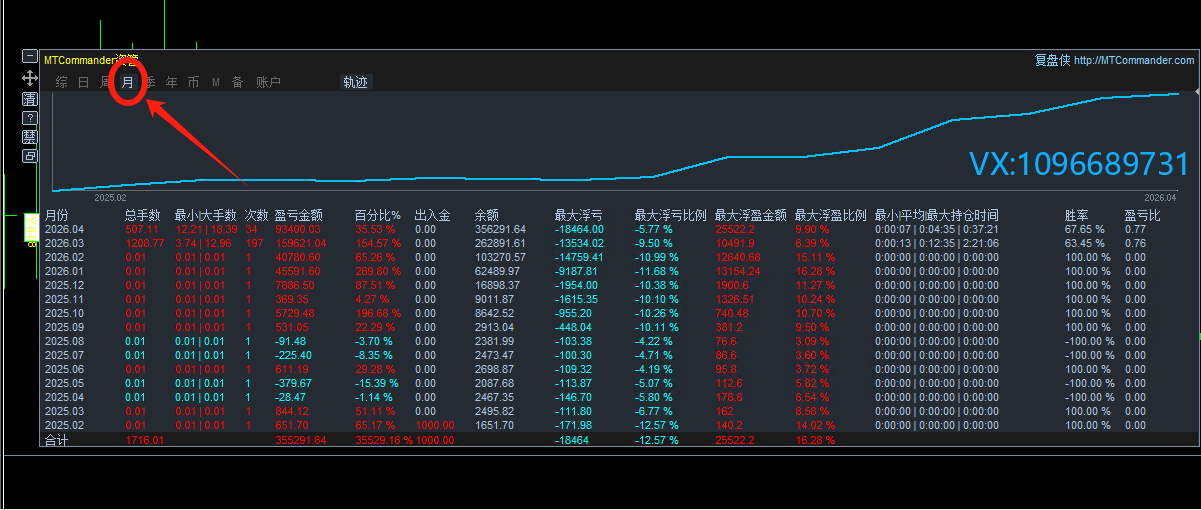
Task: Click the 禁 disable icon in sidebar
Action: point(30,137)
